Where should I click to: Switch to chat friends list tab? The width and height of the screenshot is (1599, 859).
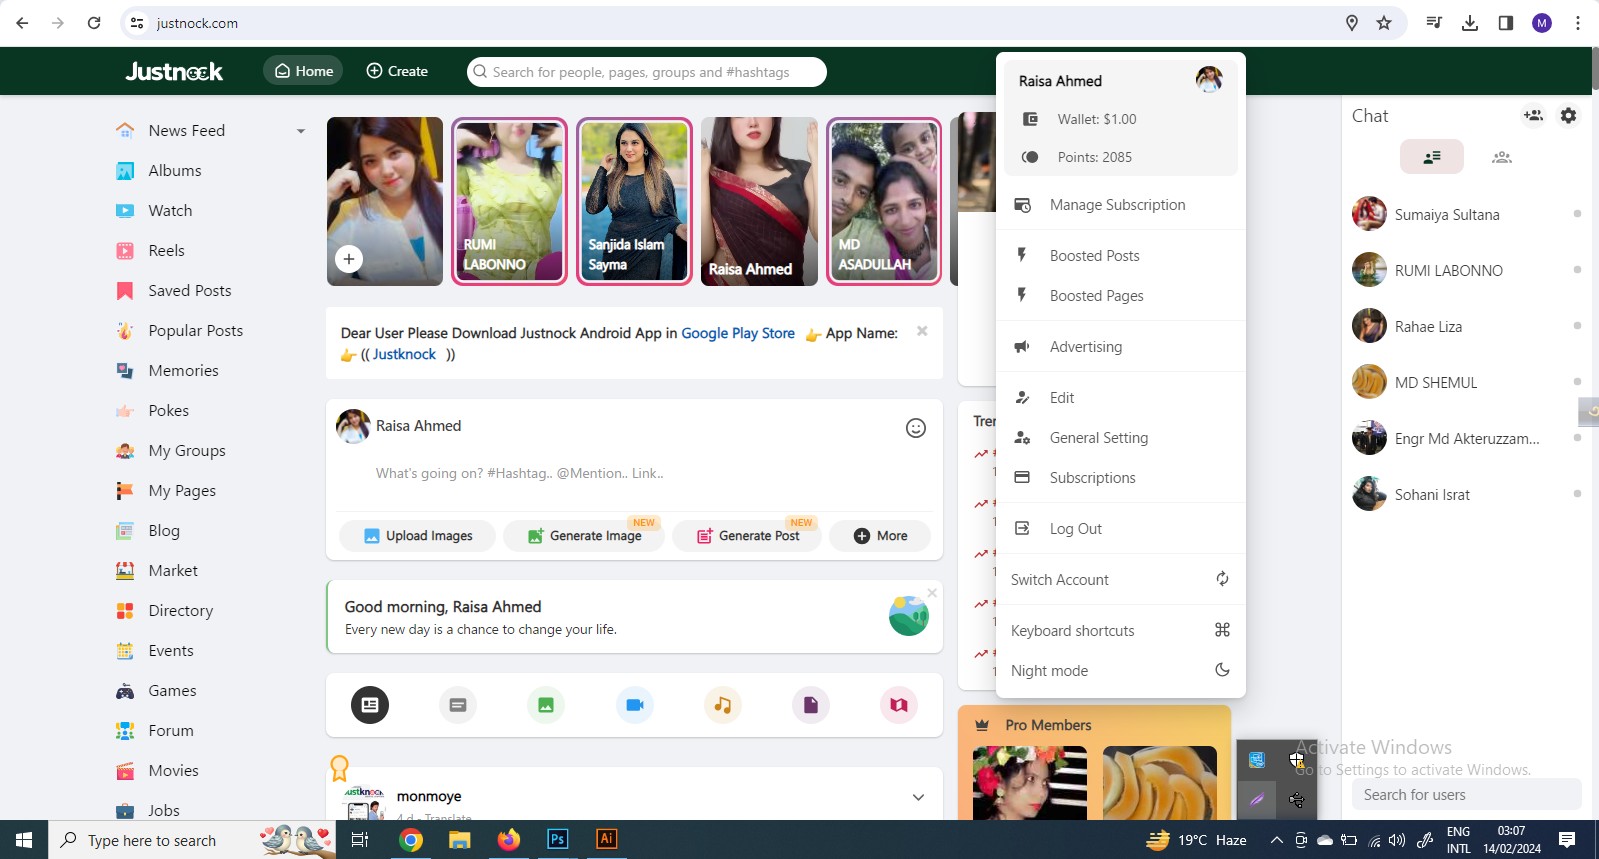tap(1432, 157)
